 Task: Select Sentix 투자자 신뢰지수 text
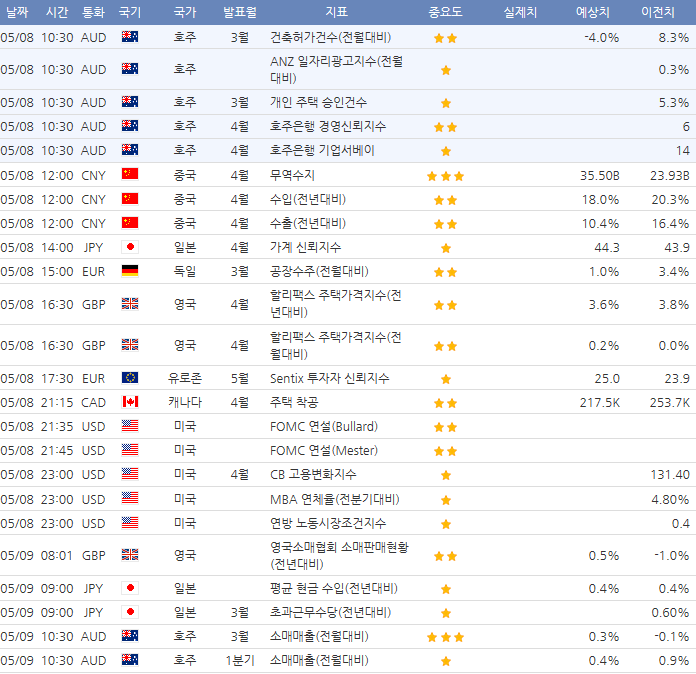tap(329, 378)
